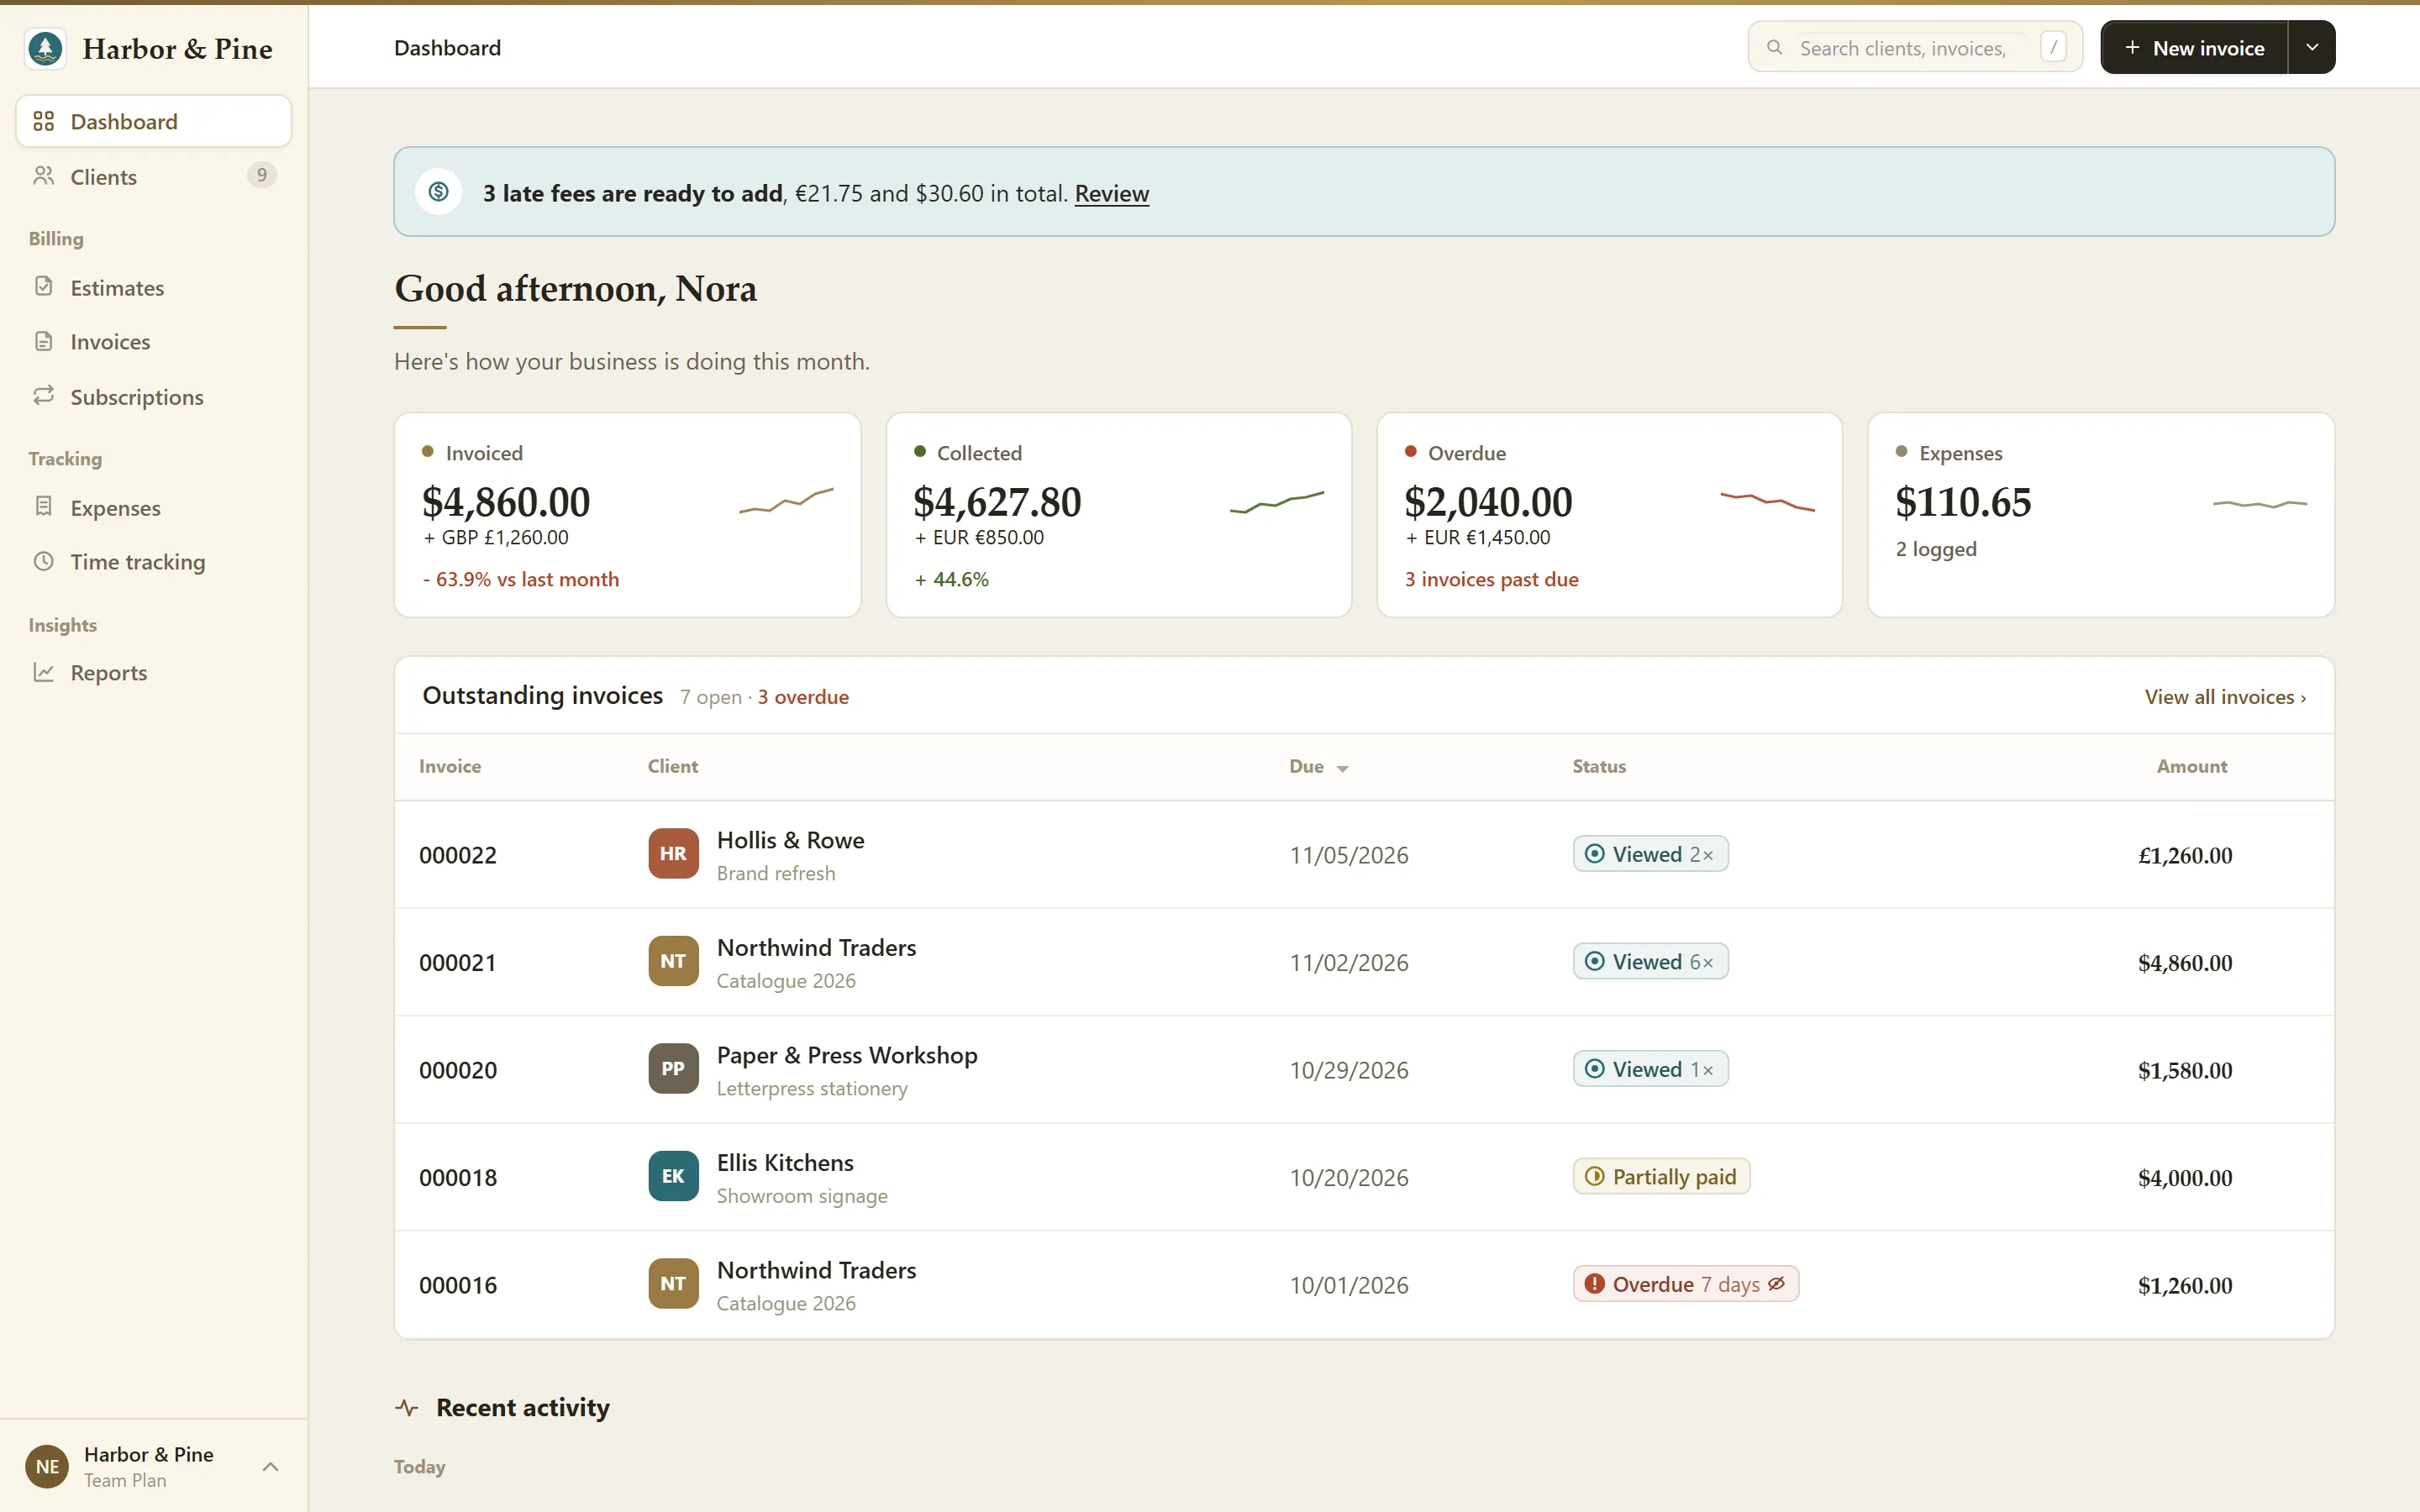Click the Amount column header
The width and height of the screenshot is (2420, 1512).
(x=2191, y=766)
